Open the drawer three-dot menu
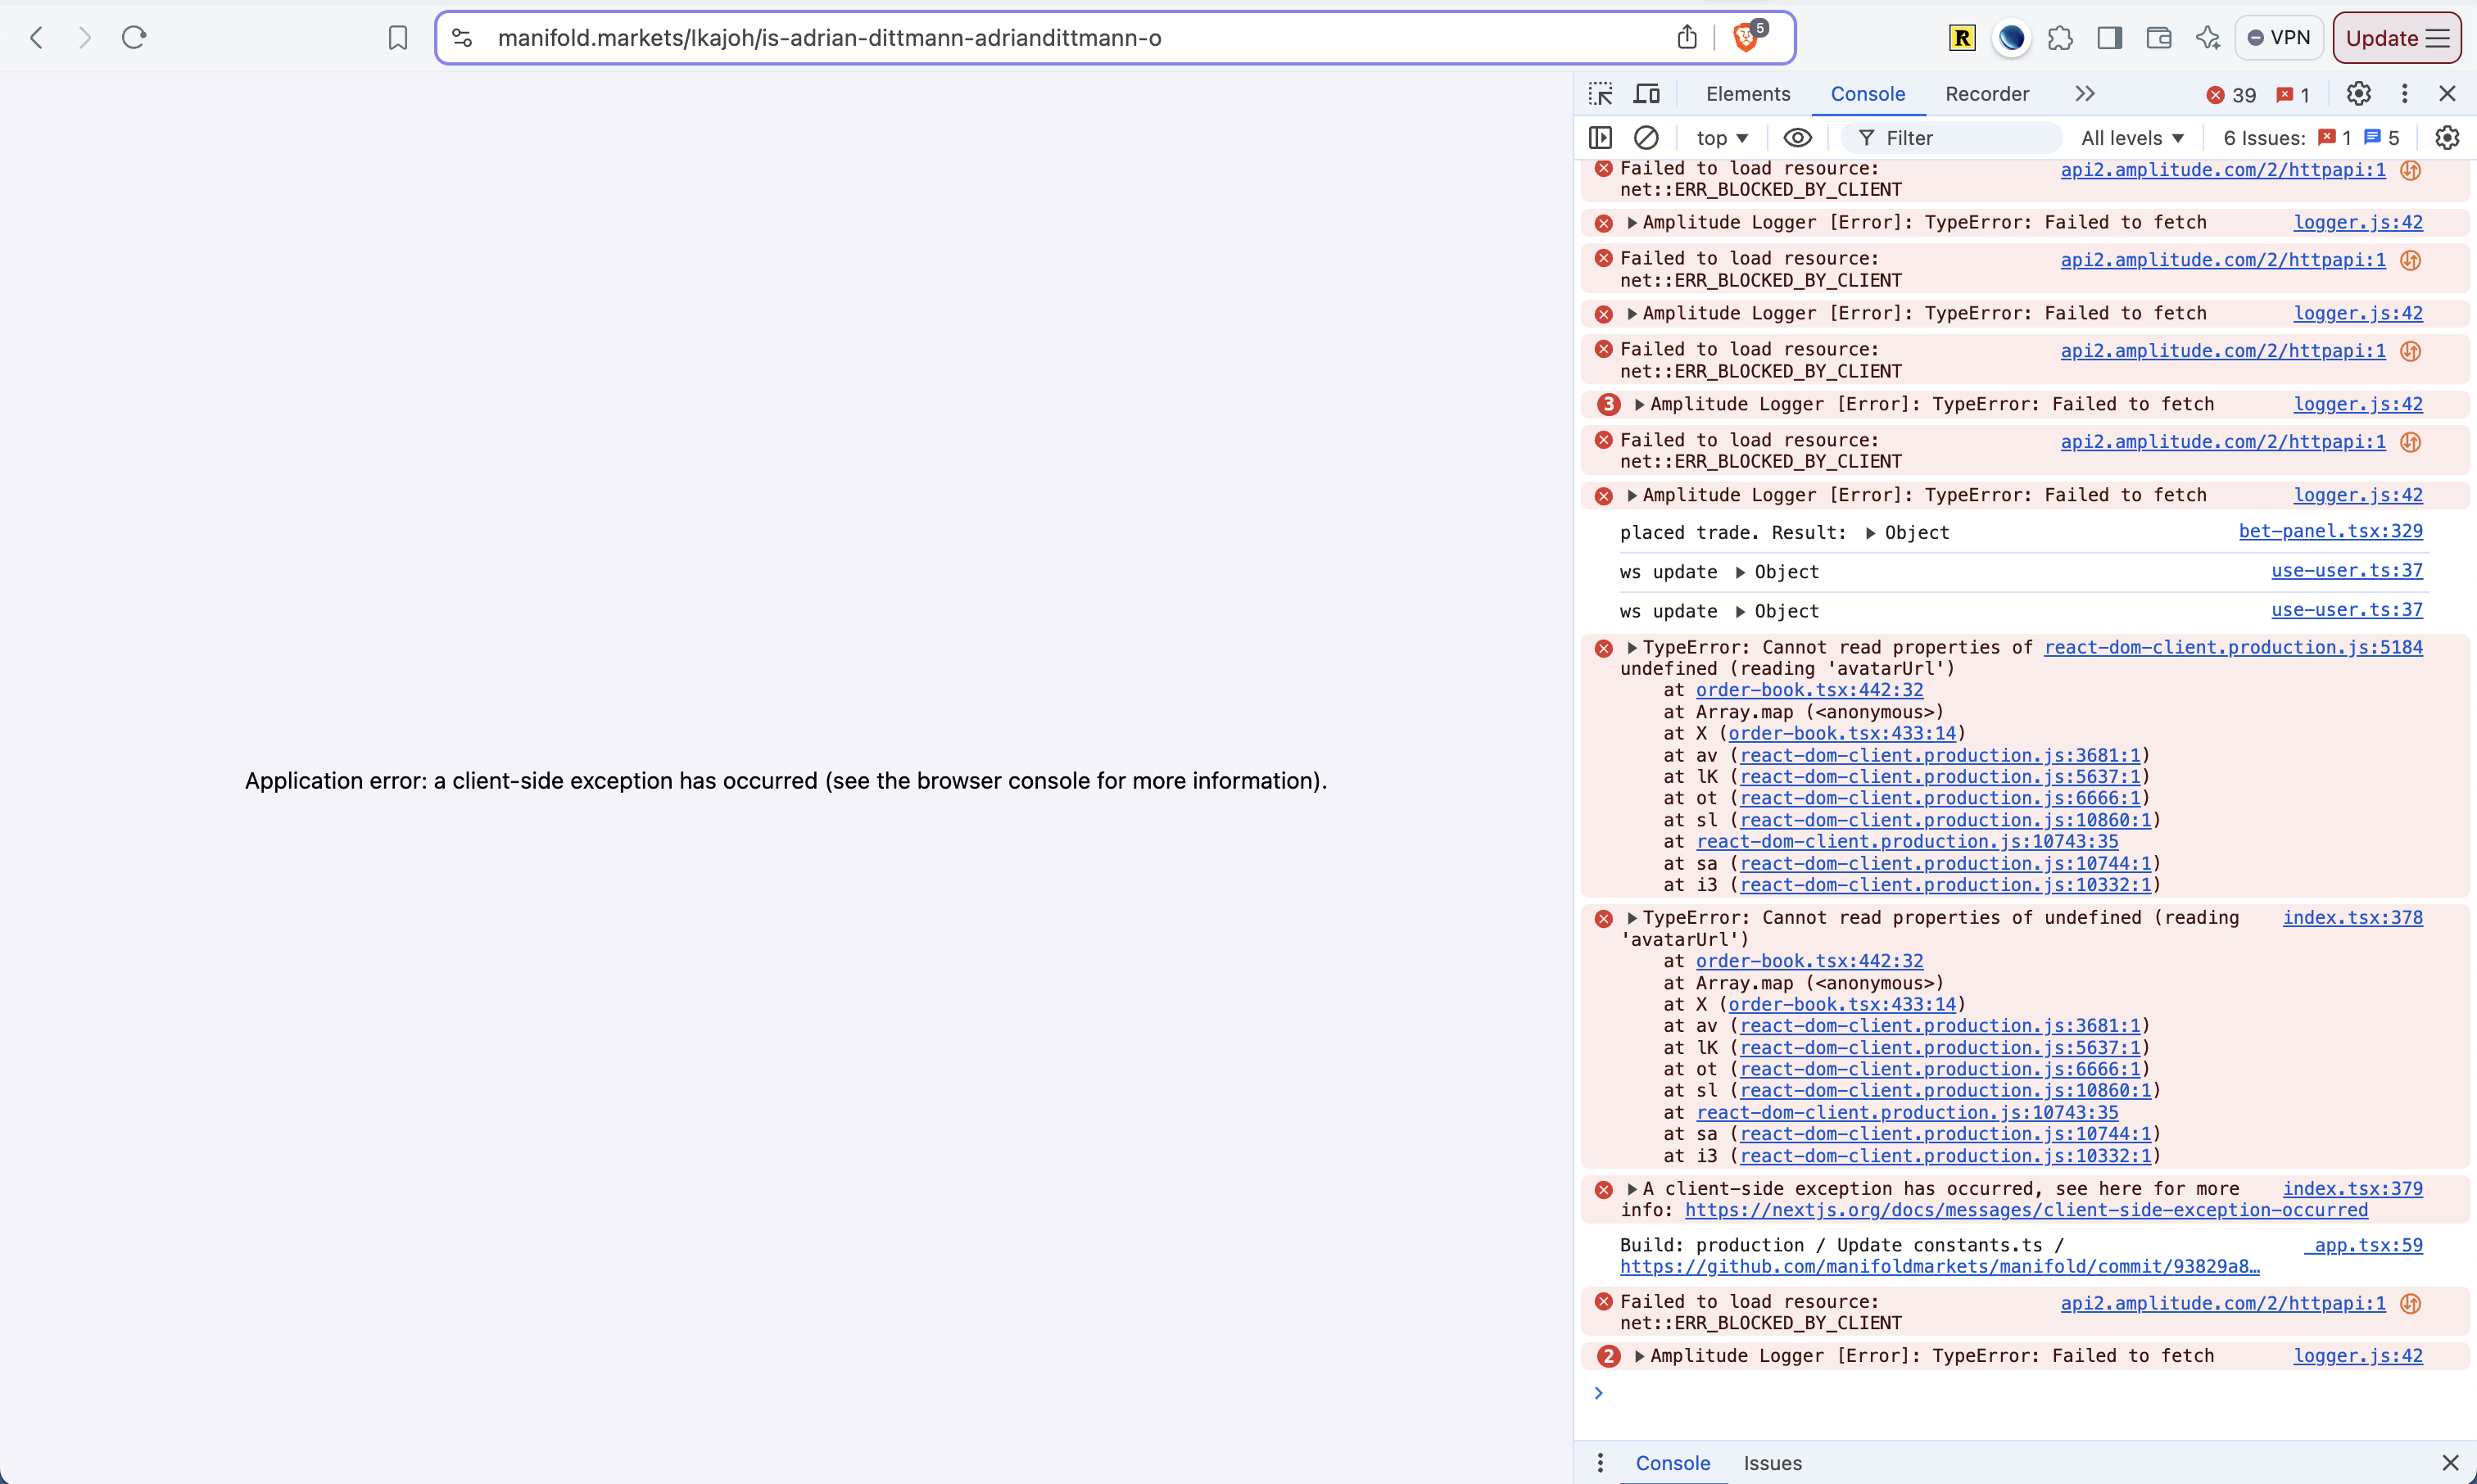 pos(1600,1463)
